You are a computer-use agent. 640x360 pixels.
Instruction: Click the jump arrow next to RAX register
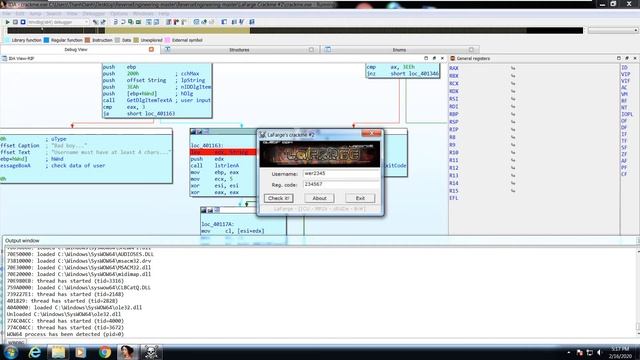click(x=513, y=68)
